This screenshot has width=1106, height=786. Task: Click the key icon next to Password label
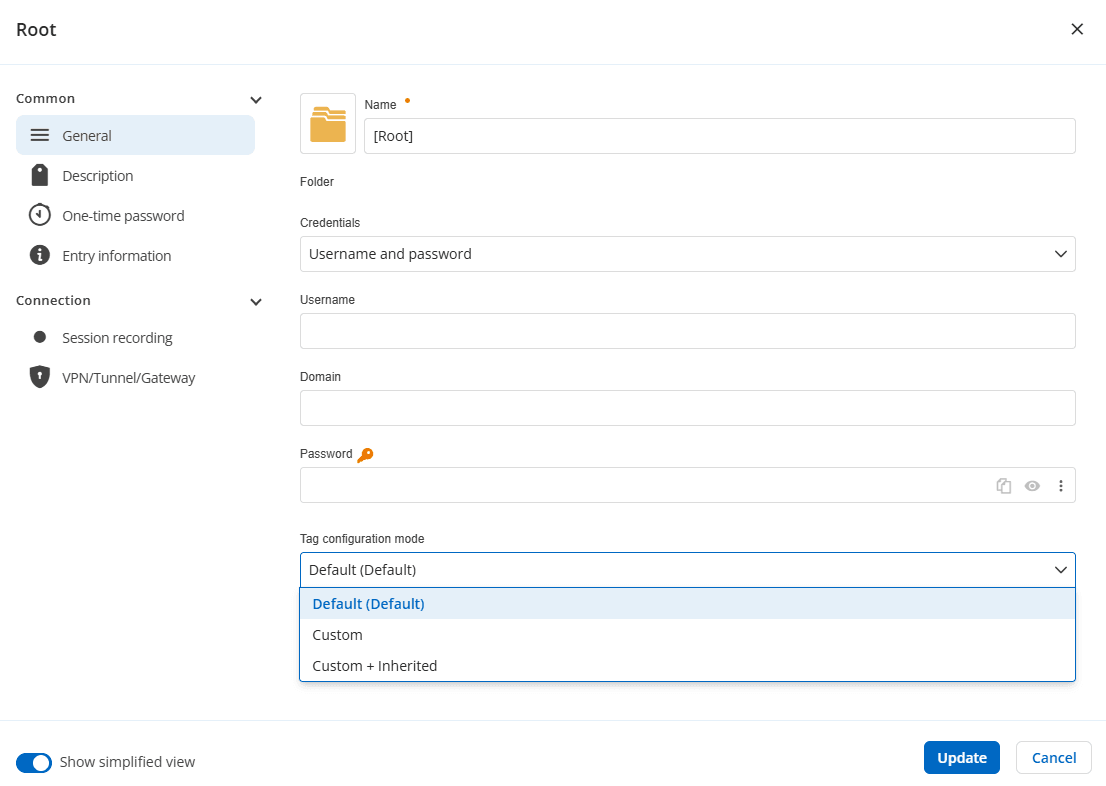click(x=365, y=453)
